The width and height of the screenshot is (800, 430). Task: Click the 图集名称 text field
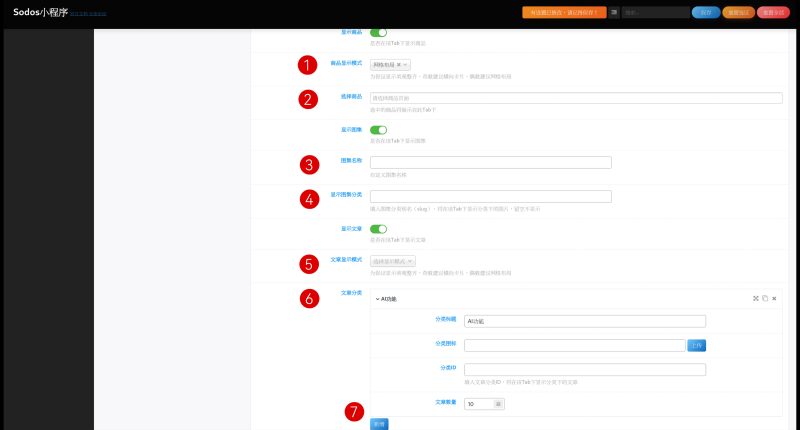point(490,162)
